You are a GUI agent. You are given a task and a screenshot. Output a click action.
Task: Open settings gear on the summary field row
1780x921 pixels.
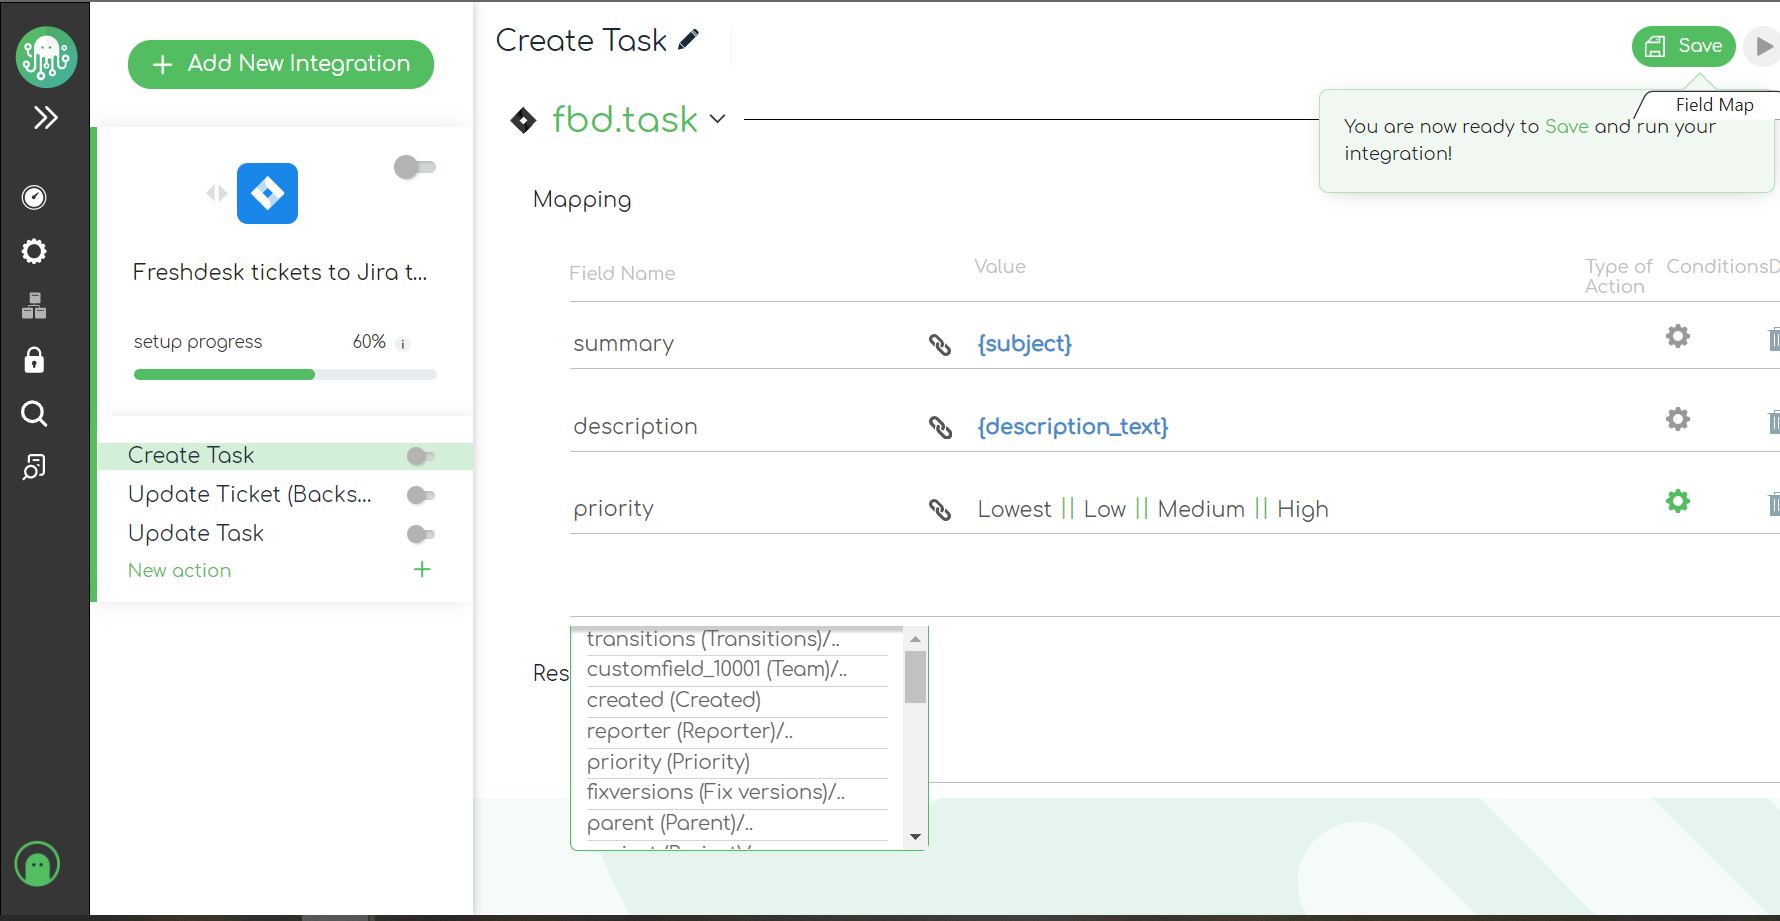coord(1677,336)
